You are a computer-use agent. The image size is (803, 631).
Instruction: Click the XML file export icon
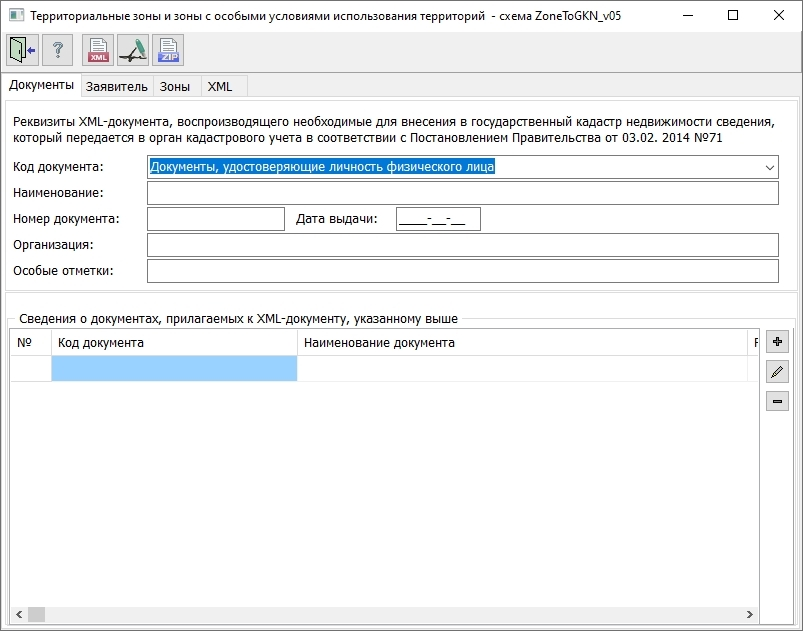98,49
